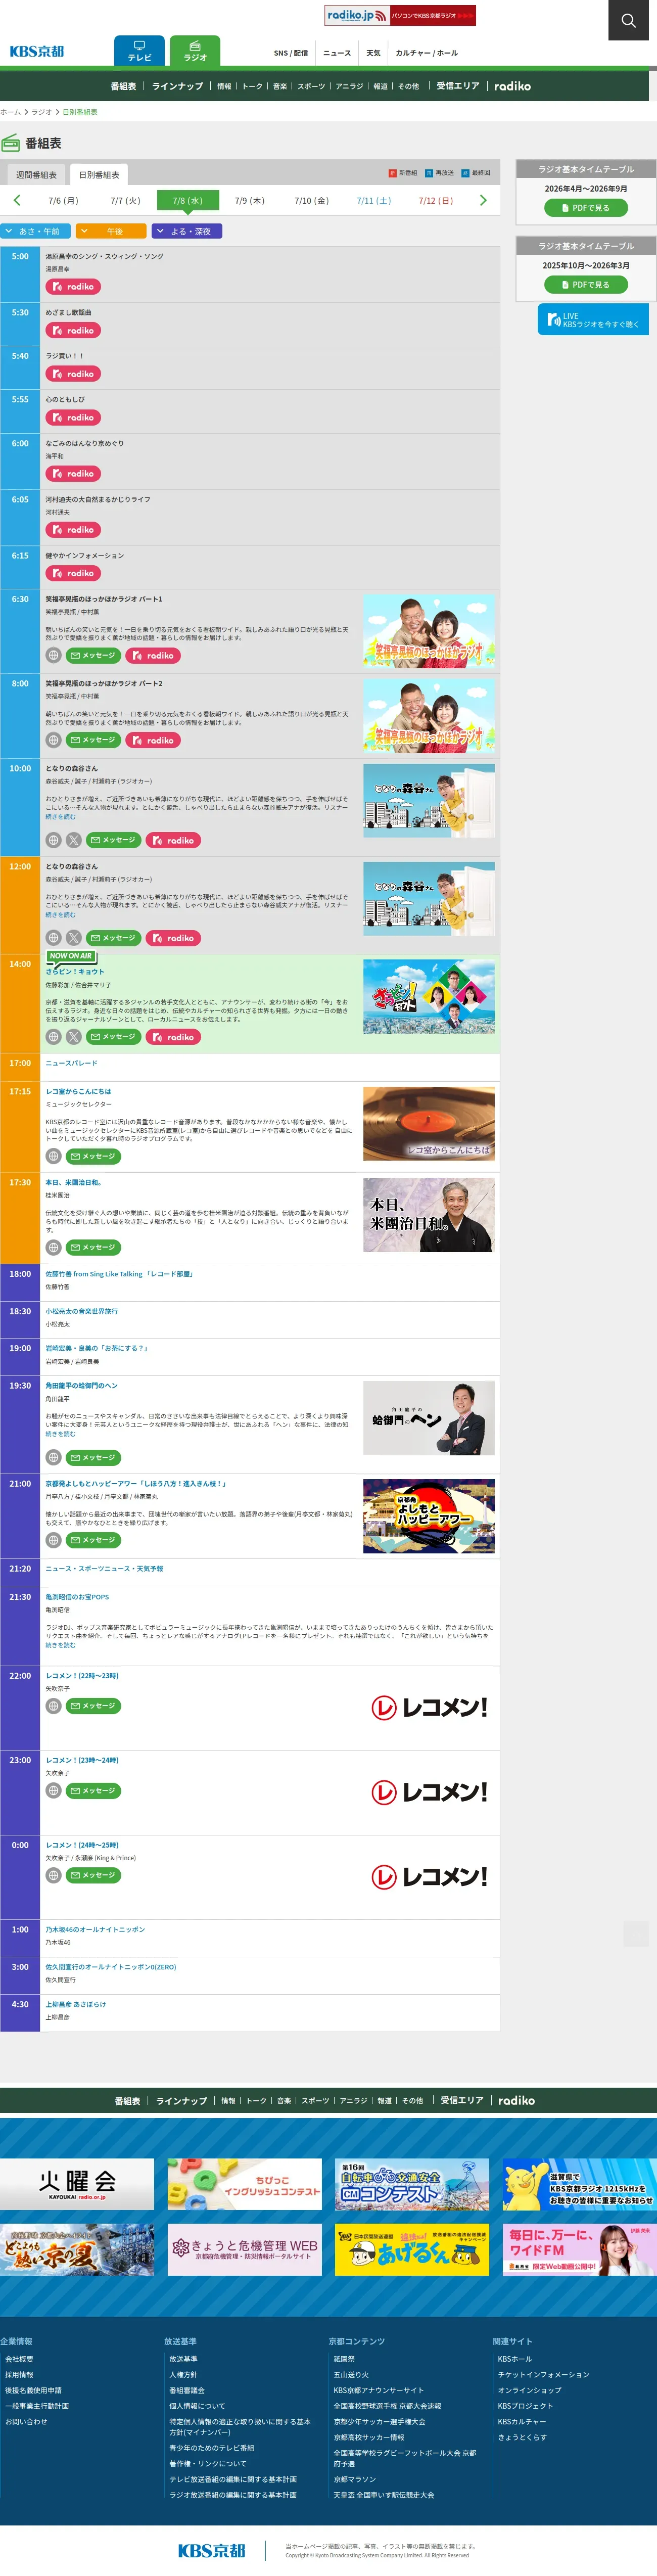The image size is (657, 2576).
Task: Expand 続きを読む for 12:00 となりの森谷さん
Action: click(60, 915)
